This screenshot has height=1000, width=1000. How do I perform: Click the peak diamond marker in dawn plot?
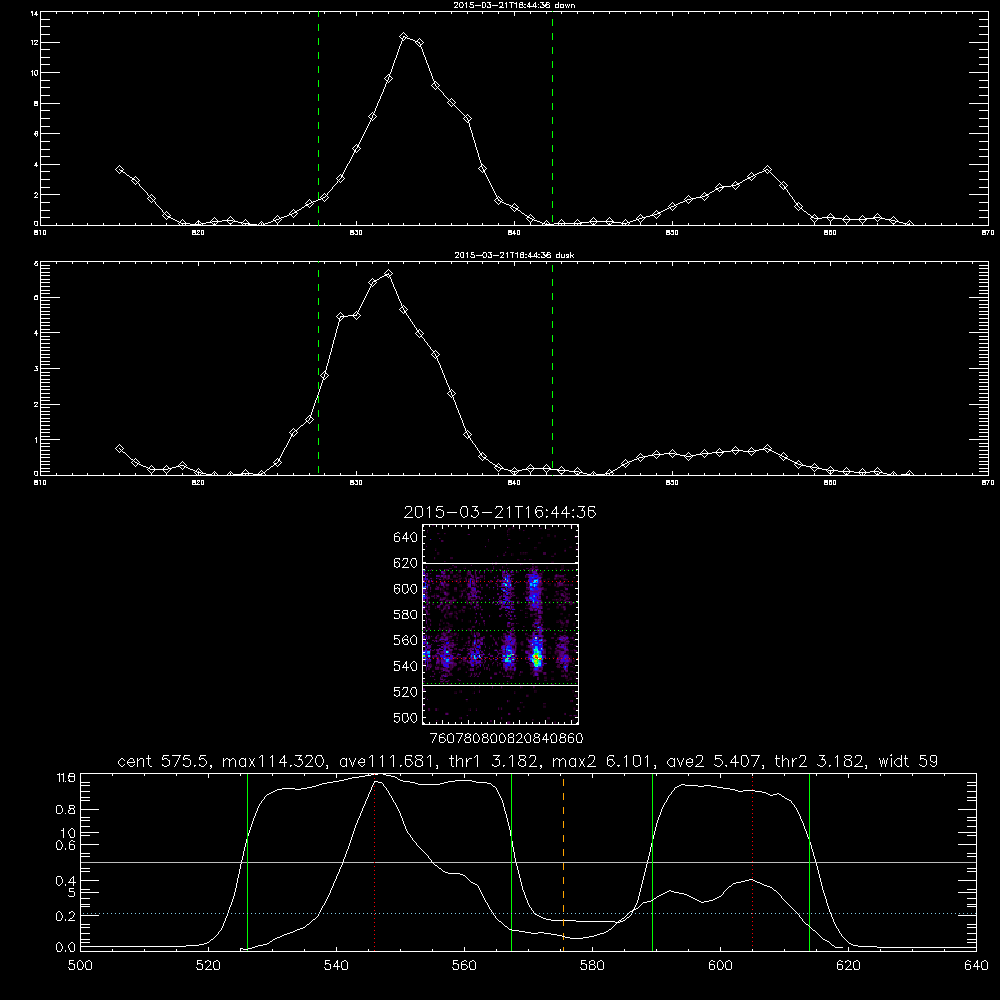[x=404, y=37]
